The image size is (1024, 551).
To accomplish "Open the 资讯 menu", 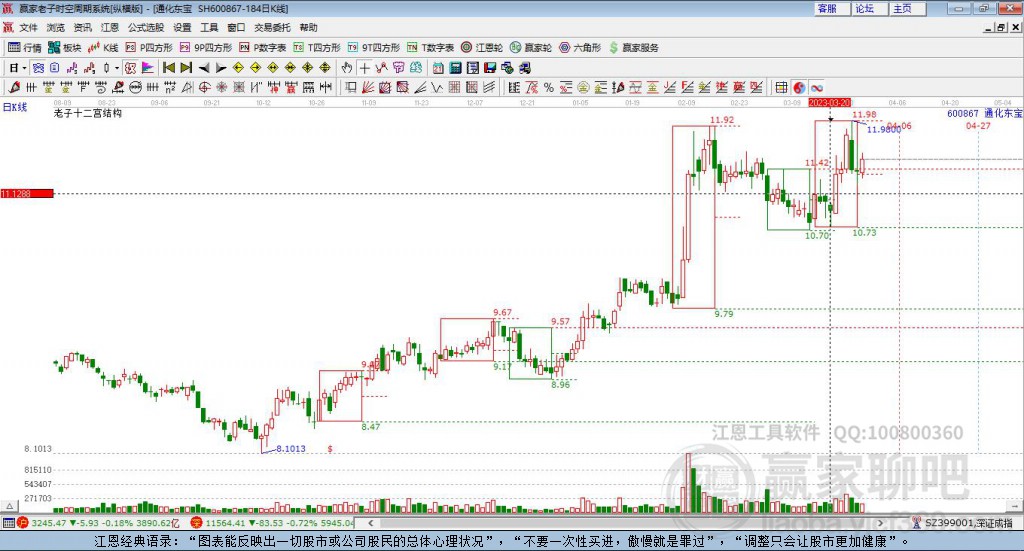I will coord(82,27).
